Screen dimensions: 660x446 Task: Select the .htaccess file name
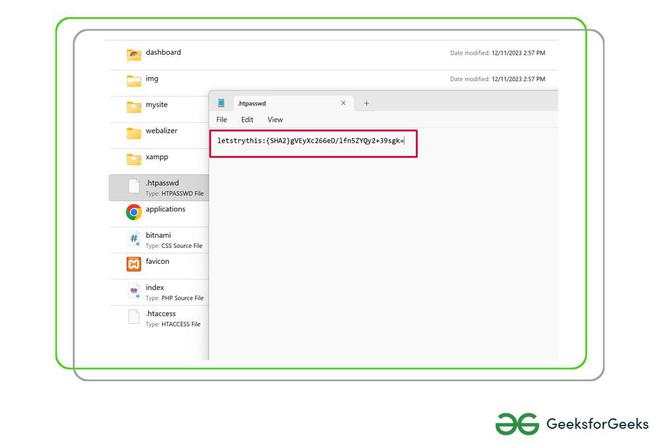tap(161, 313)
